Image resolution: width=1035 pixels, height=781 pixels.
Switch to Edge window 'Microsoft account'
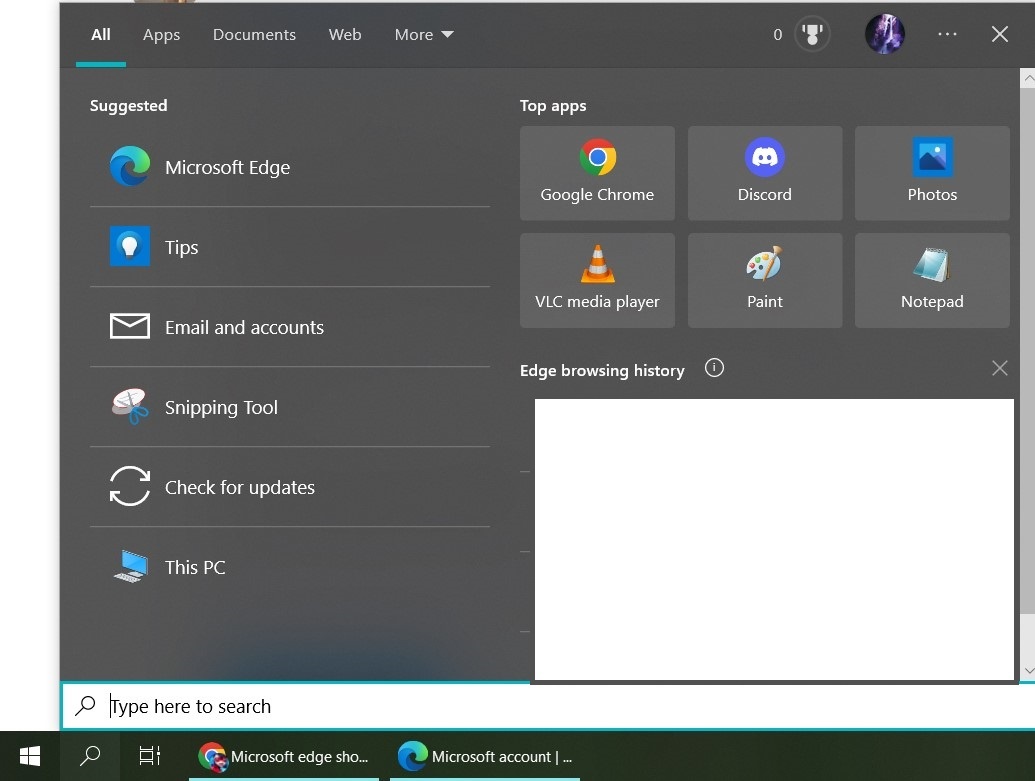click(485, 757)
